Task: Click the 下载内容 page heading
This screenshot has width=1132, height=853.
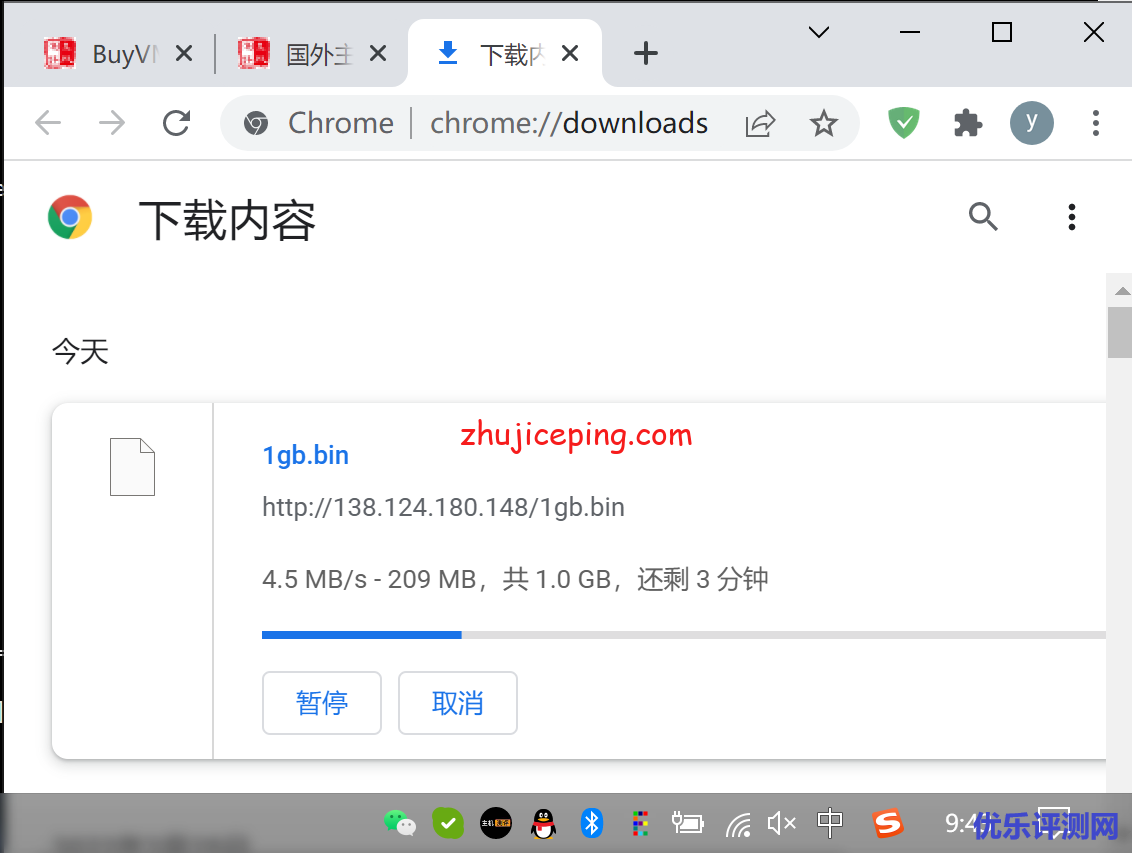Action: pyautogui.click(x=227, y=220)
